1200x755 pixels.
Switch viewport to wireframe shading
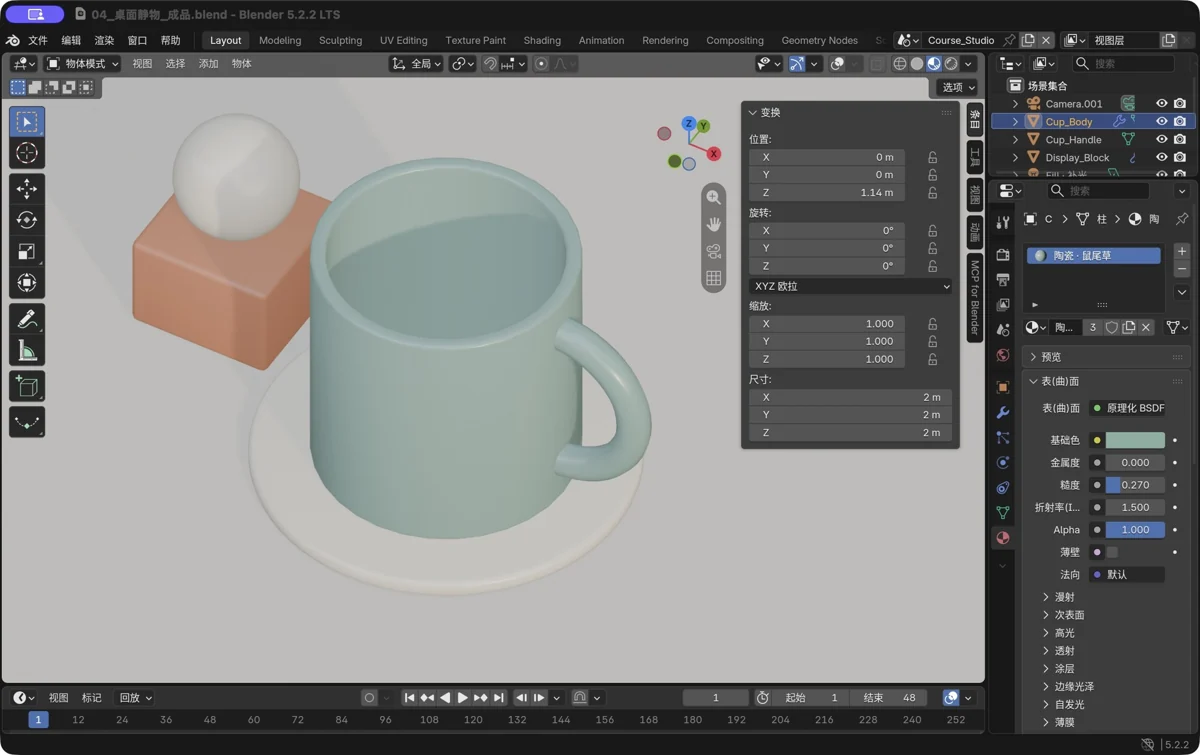click(899, 64)
